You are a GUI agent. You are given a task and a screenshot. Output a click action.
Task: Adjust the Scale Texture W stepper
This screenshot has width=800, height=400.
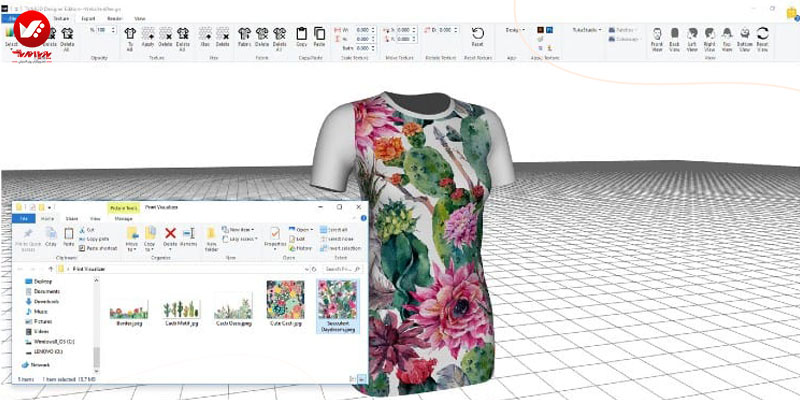click(x=373, y=30)
